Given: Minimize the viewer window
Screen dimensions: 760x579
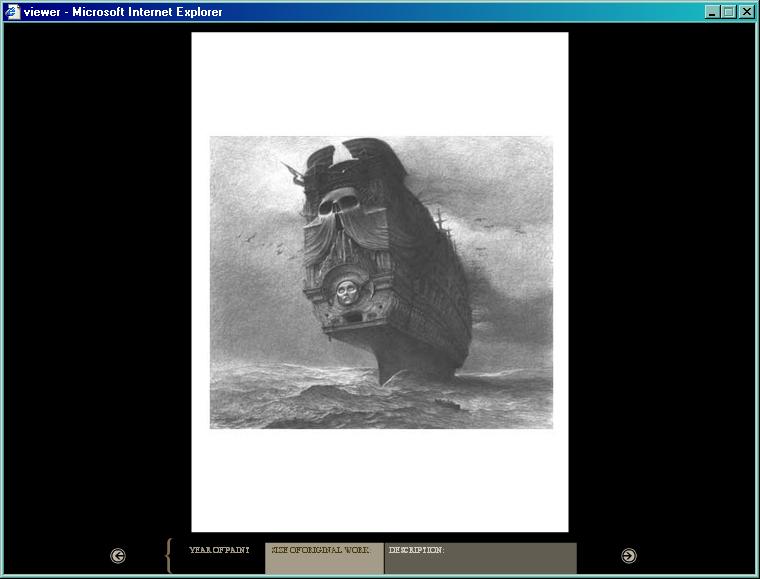Looking at the screenshot, I should click(x=712, y=12).
